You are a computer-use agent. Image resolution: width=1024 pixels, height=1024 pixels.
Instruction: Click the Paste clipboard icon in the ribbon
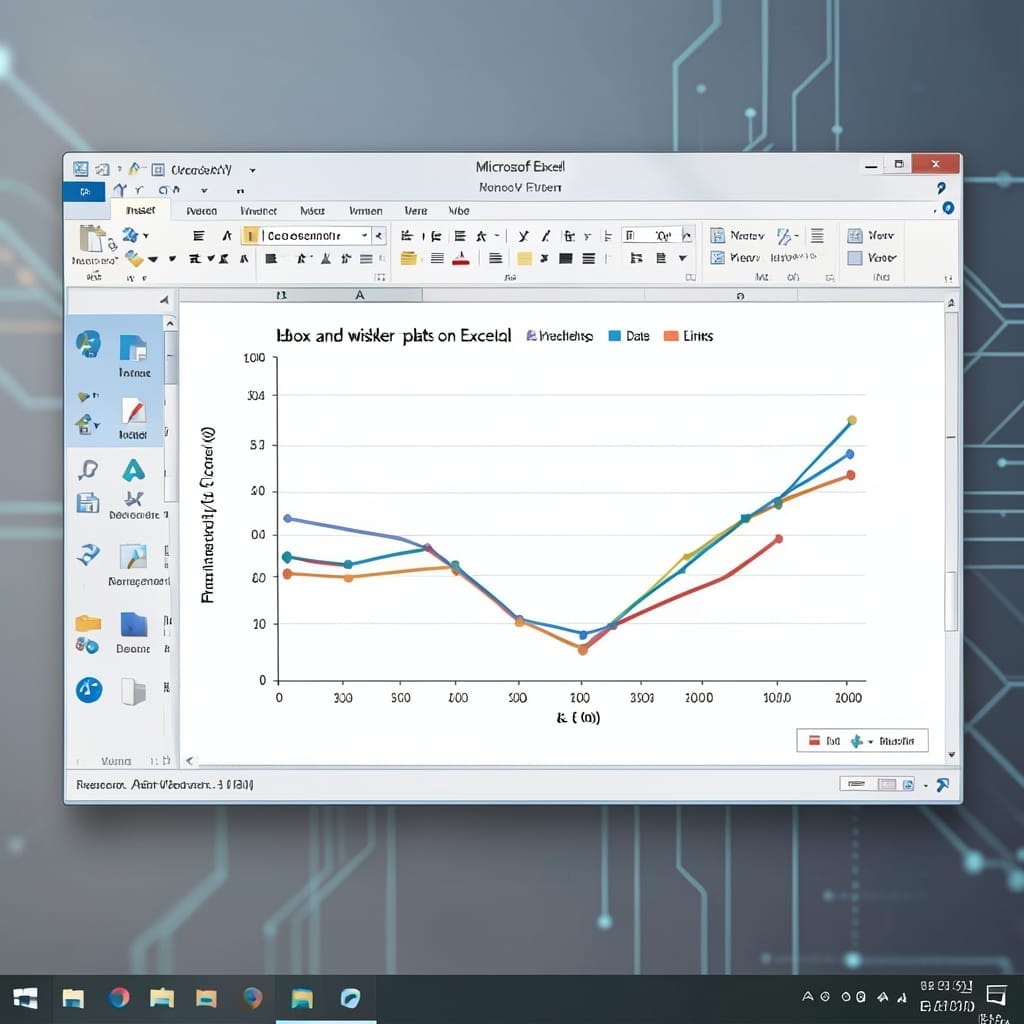click(93, 238)
